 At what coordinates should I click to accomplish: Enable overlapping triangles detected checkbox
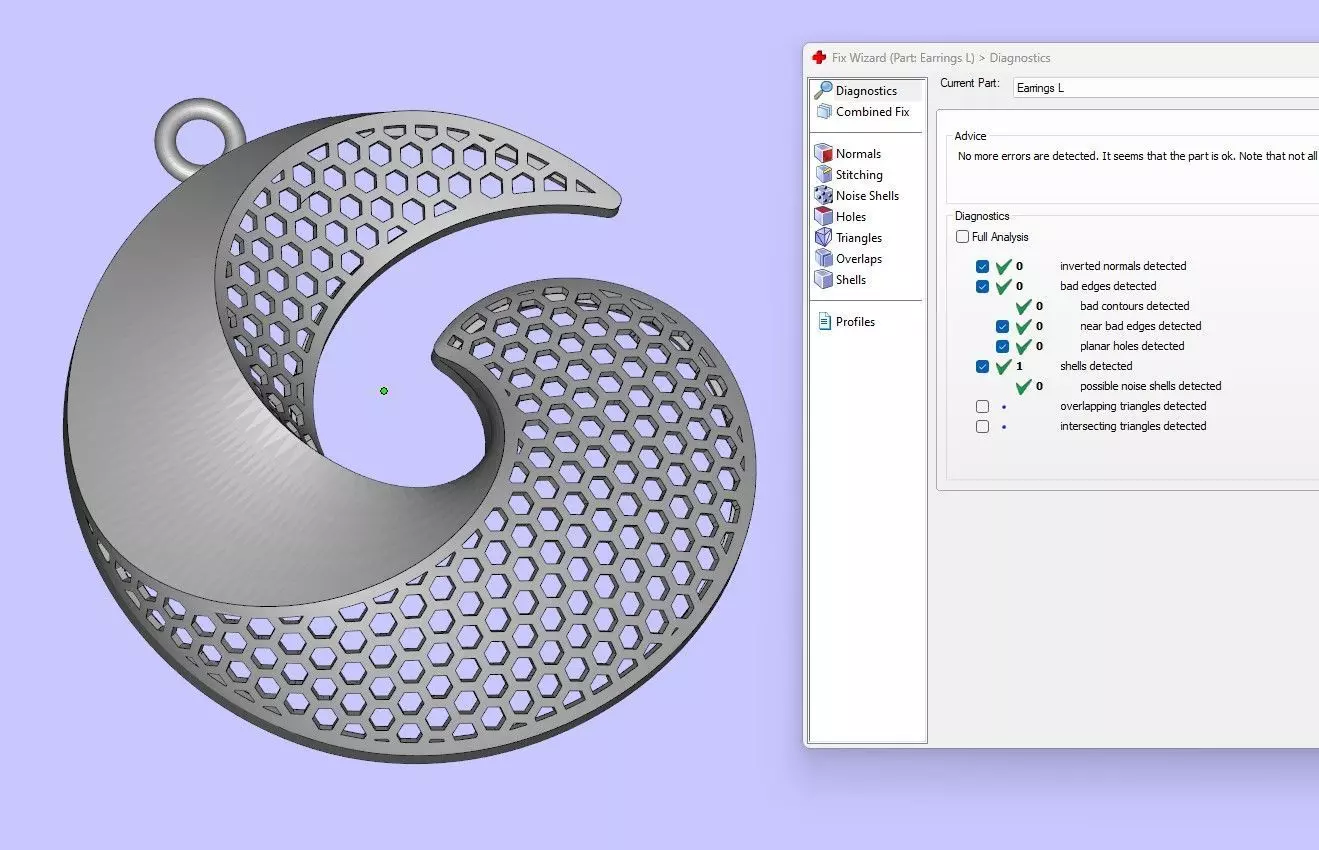982,407
